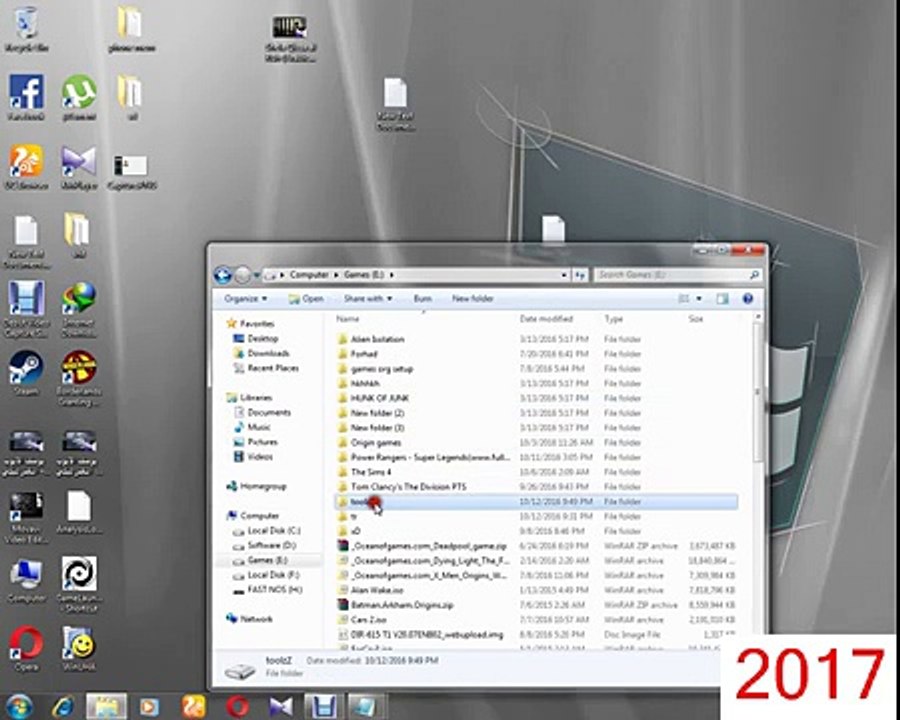This screenshot has width=900, height=720.
Task: Select the Computer desktop icon
Action: [x=26, y=580]
